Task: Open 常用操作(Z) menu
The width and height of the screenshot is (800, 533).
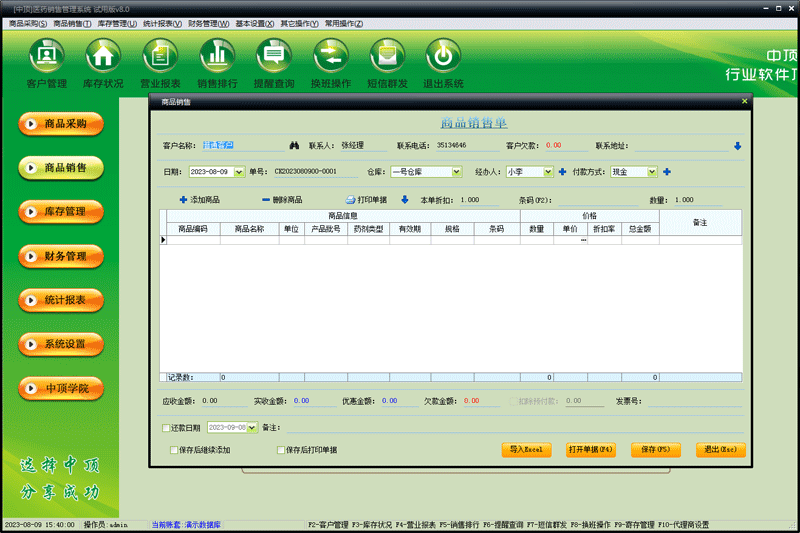Action: 344,23
